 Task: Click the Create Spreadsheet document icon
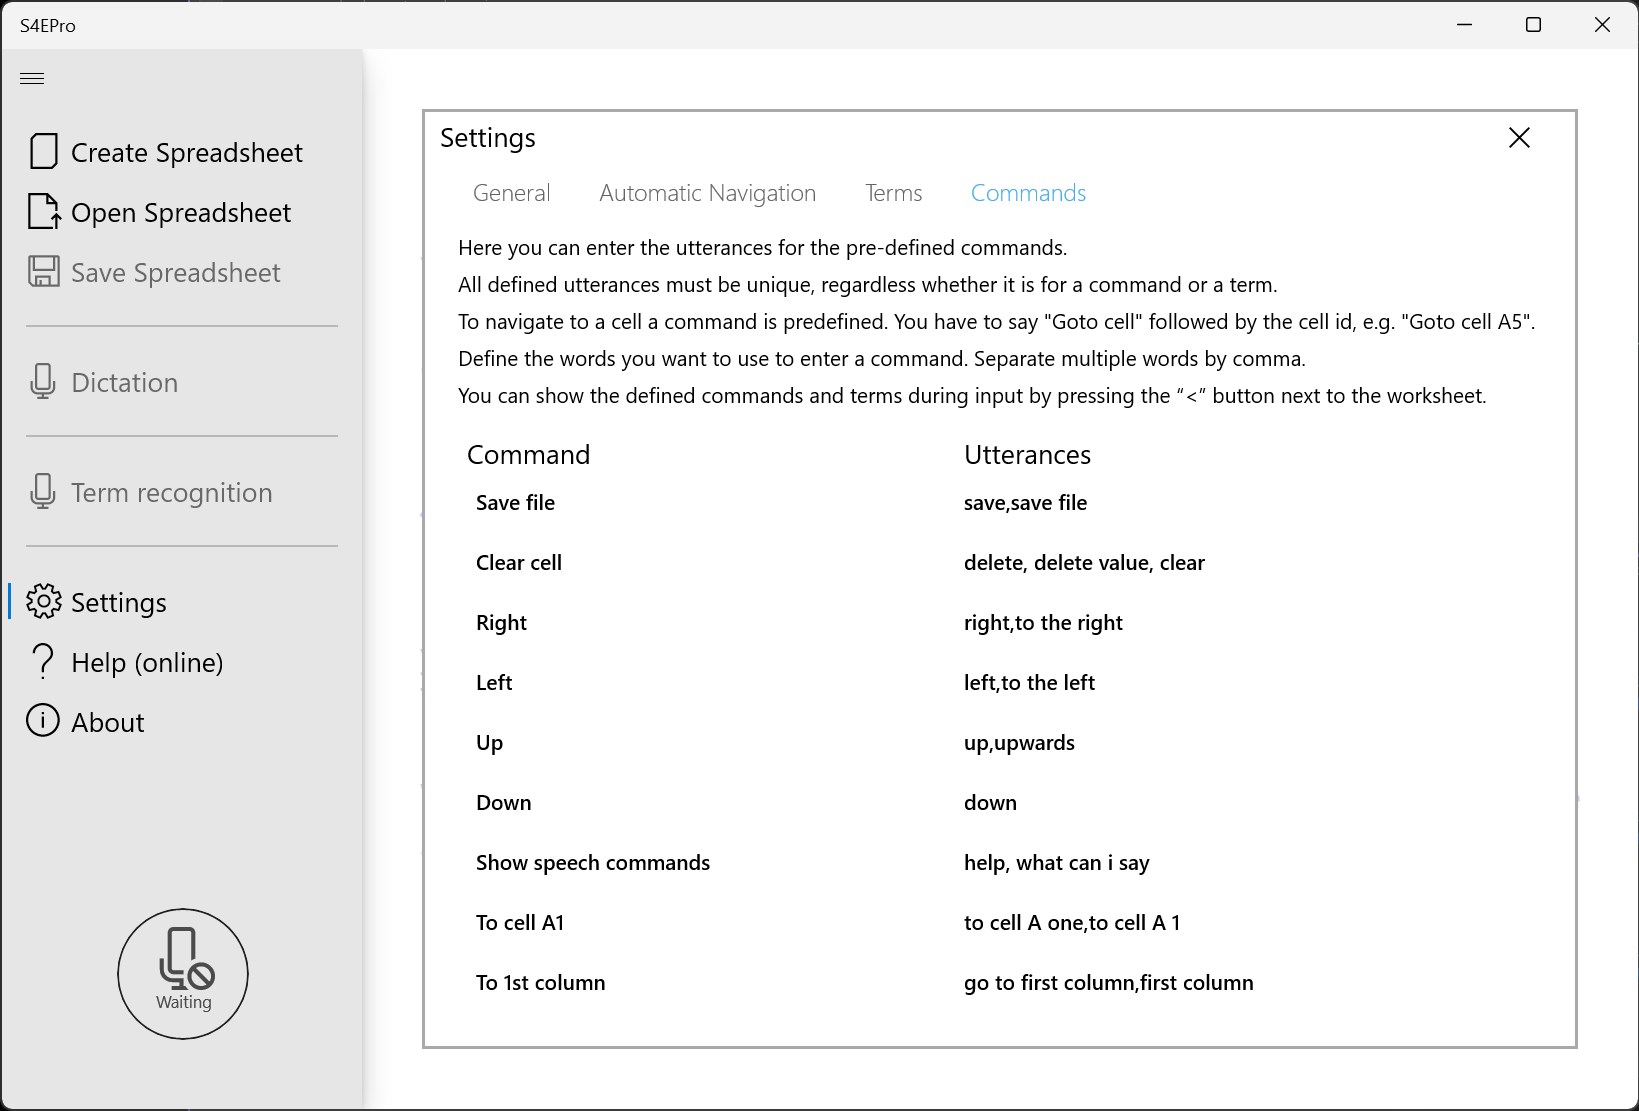click(x=43, y=152)
